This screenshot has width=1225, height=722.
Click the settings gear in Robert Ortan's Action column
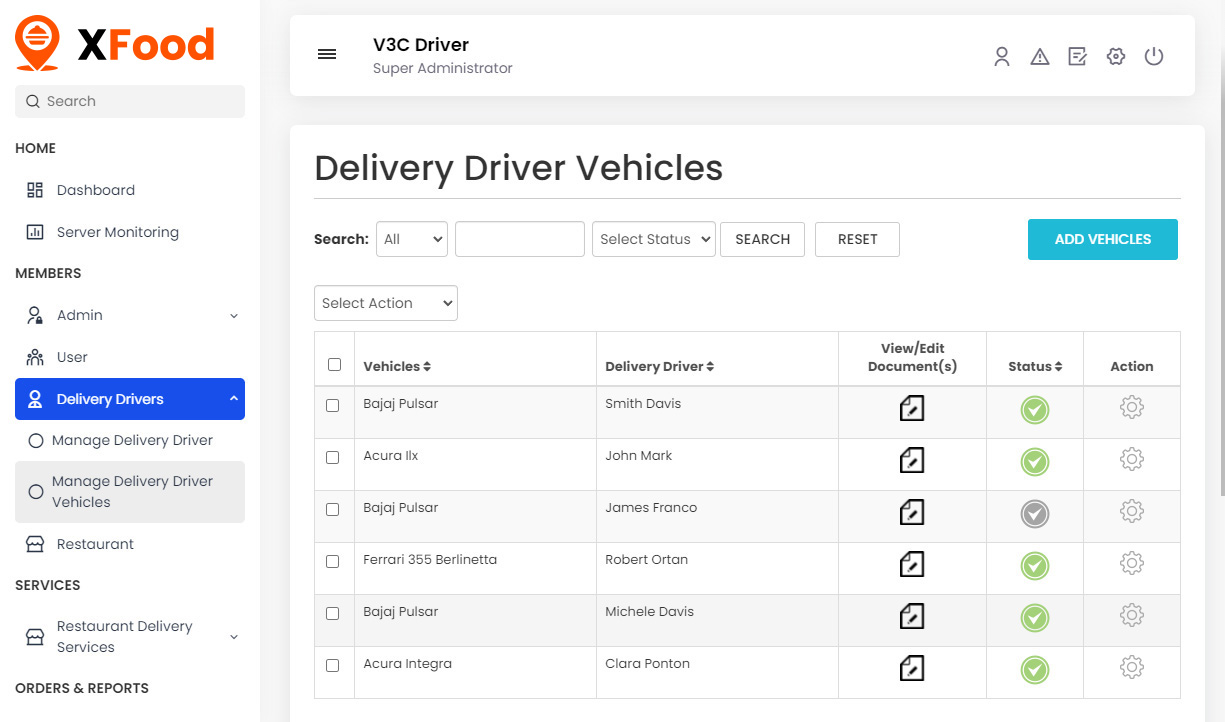[x=1131, y=563]
